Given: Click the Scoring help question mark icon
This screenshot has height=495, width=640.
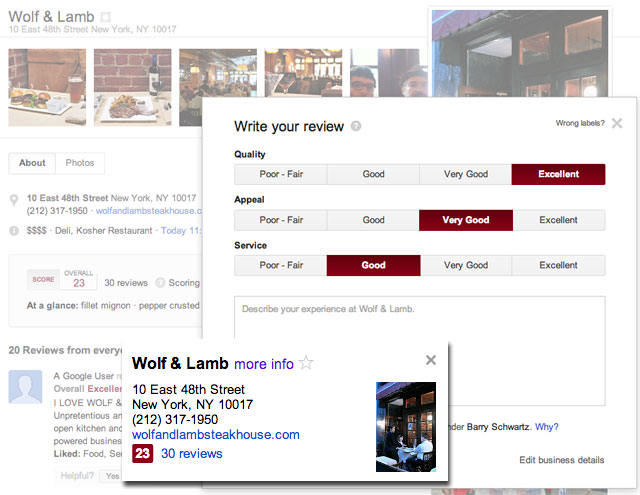Looking at the screenshot, I should coord(161,282).
